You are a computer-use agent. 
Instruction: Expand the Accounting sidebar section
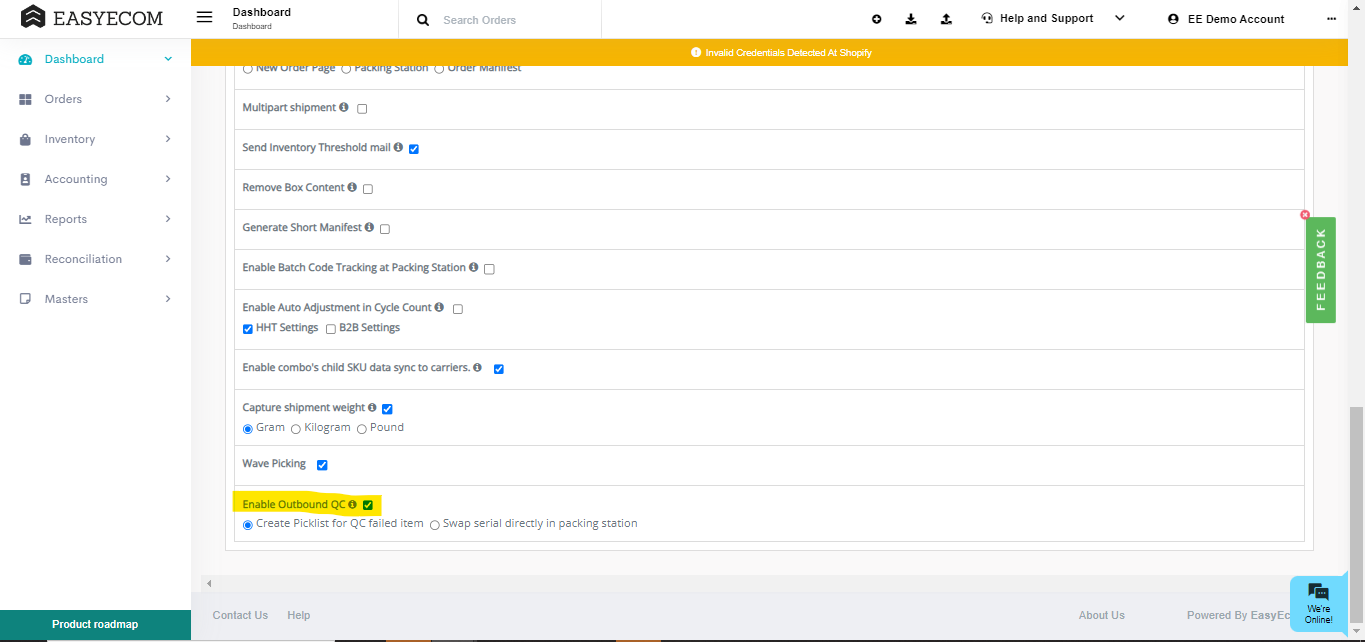pyautogui.click(x=168, y=179)
